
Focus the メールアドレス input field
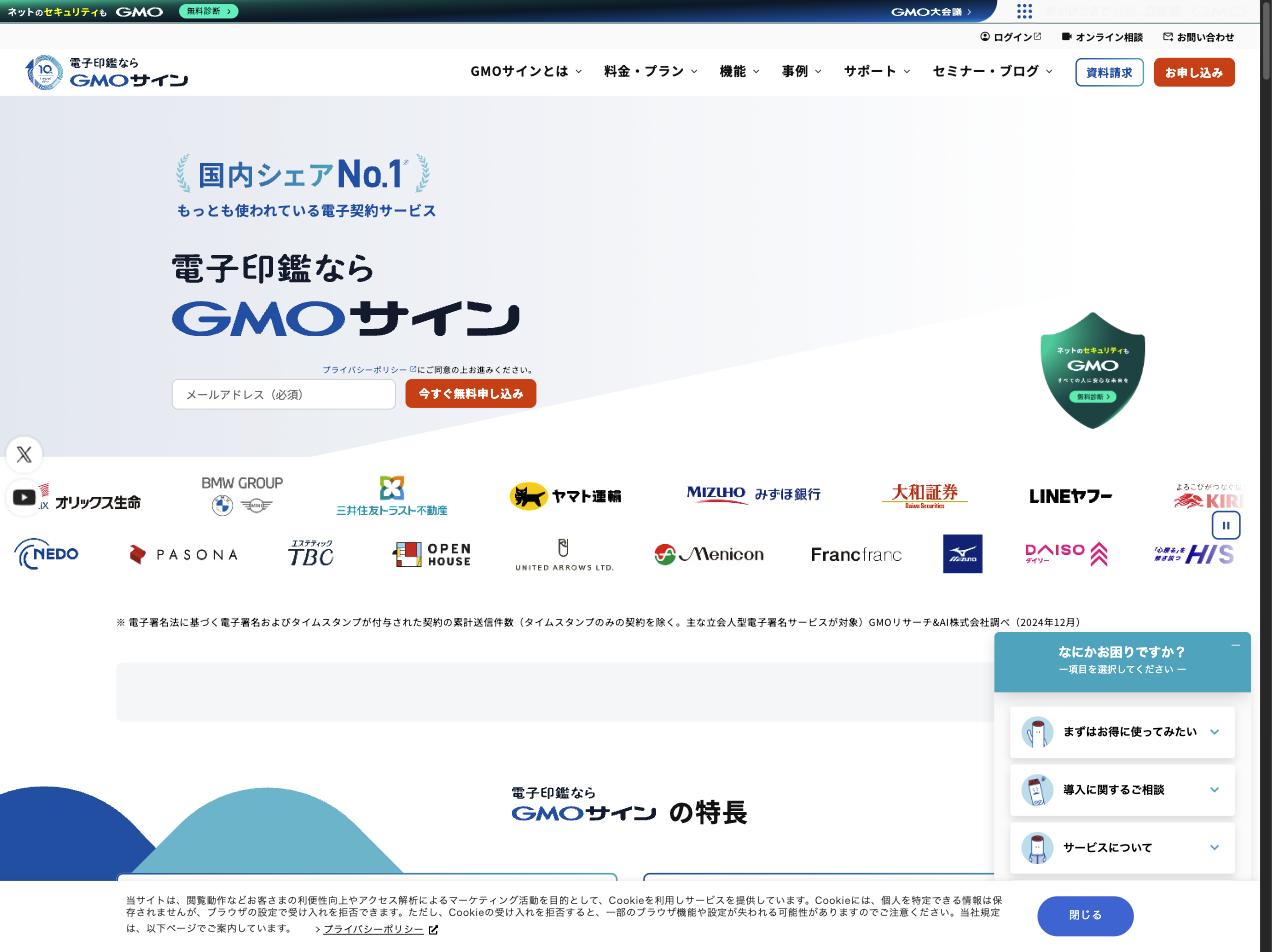click(x=284, y=394)
